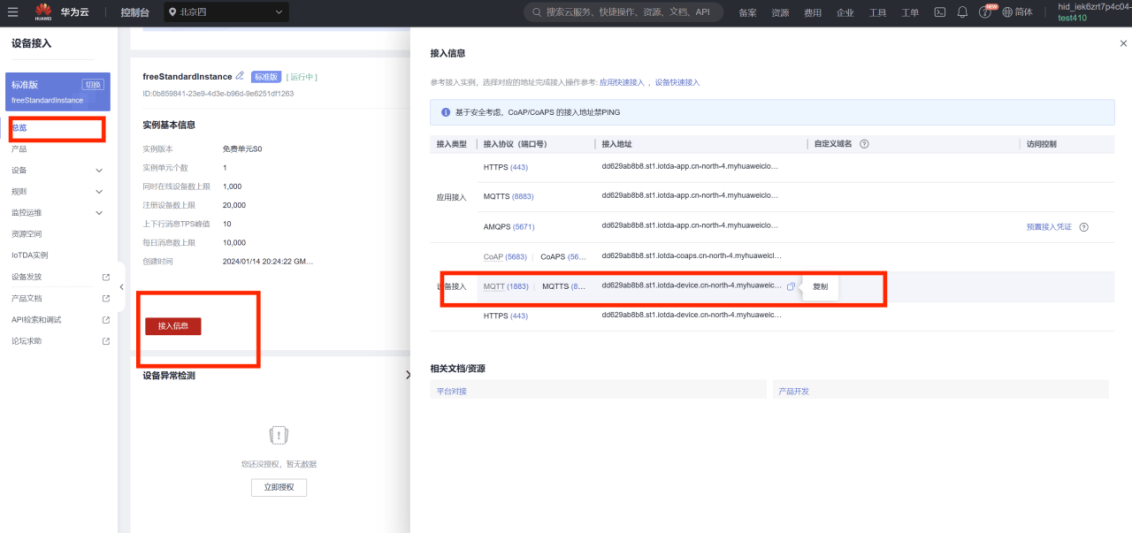
Task: Click the iotda-coaps access address
Action: tap(692, 256)
